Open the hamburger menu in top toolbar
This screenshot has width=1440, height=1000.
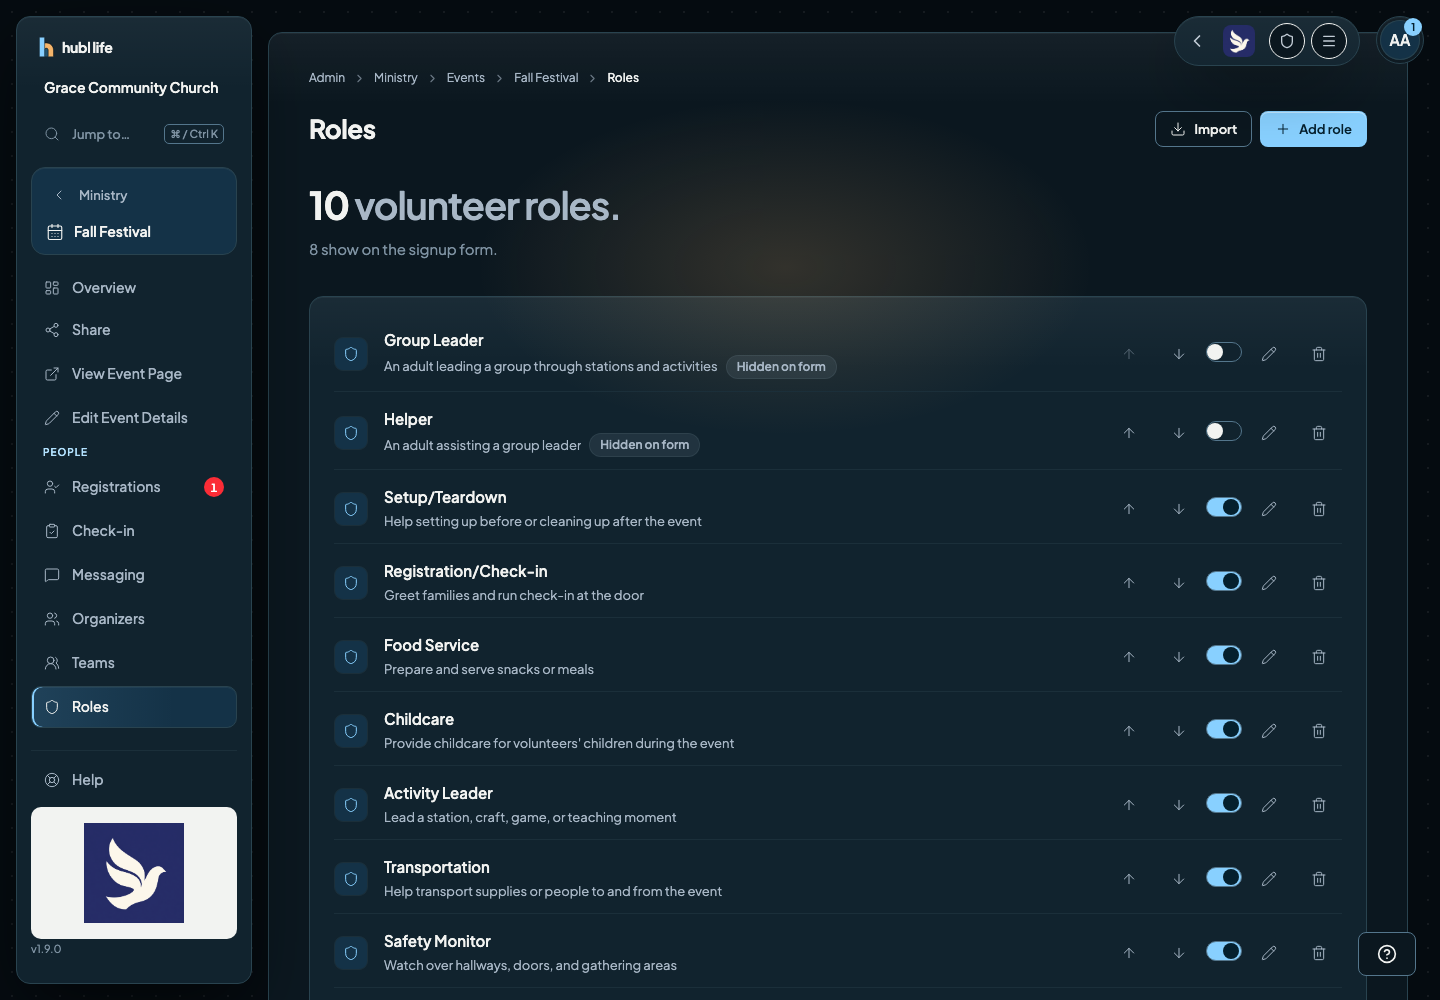click(x=1329, y=41)
